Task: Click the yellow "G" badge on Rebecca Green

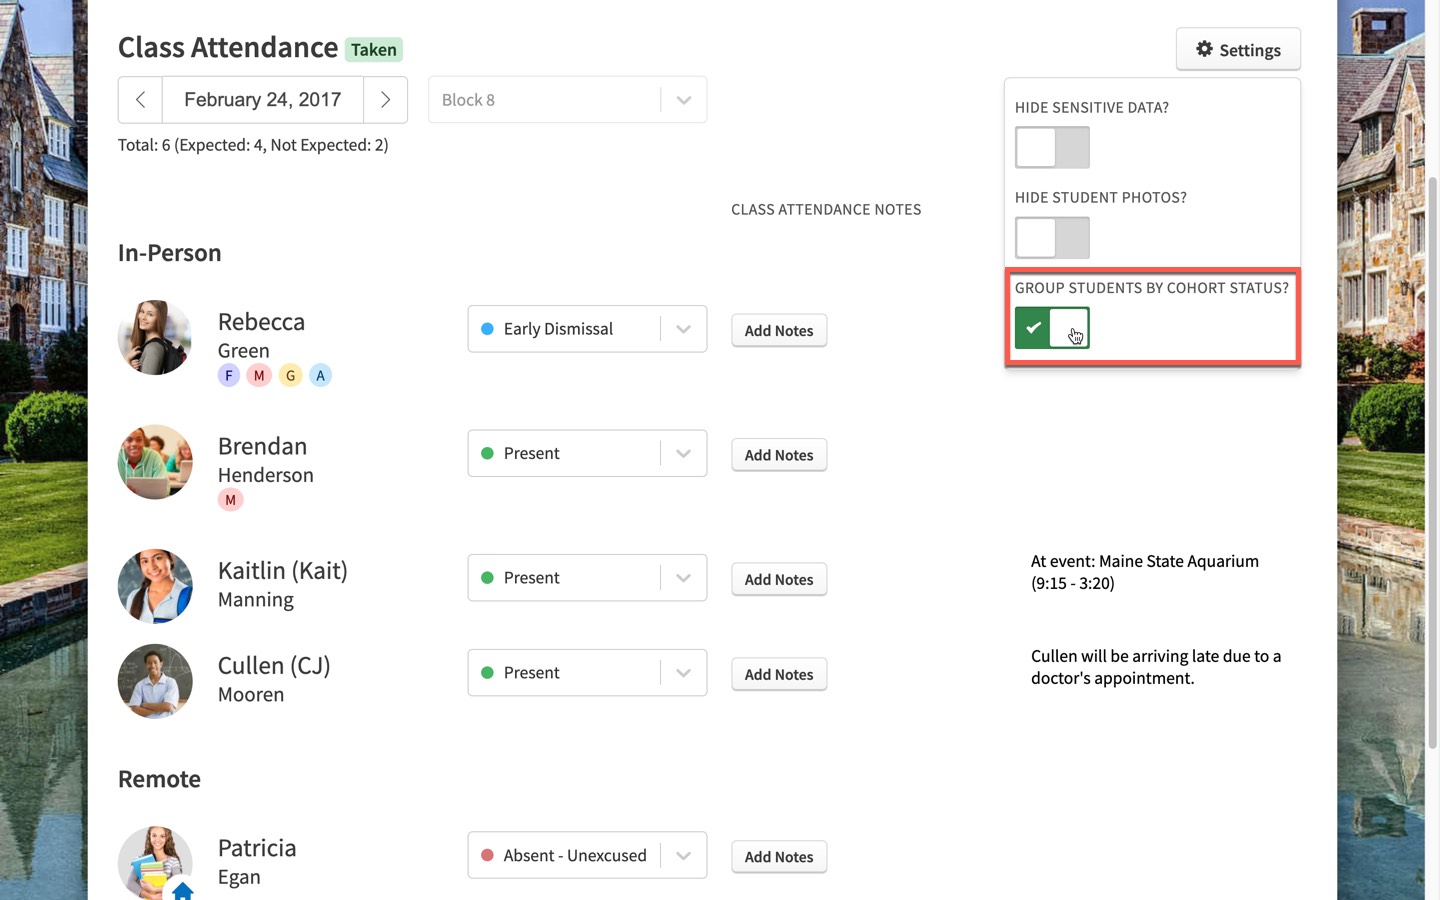Action: (x=290, y=375)
